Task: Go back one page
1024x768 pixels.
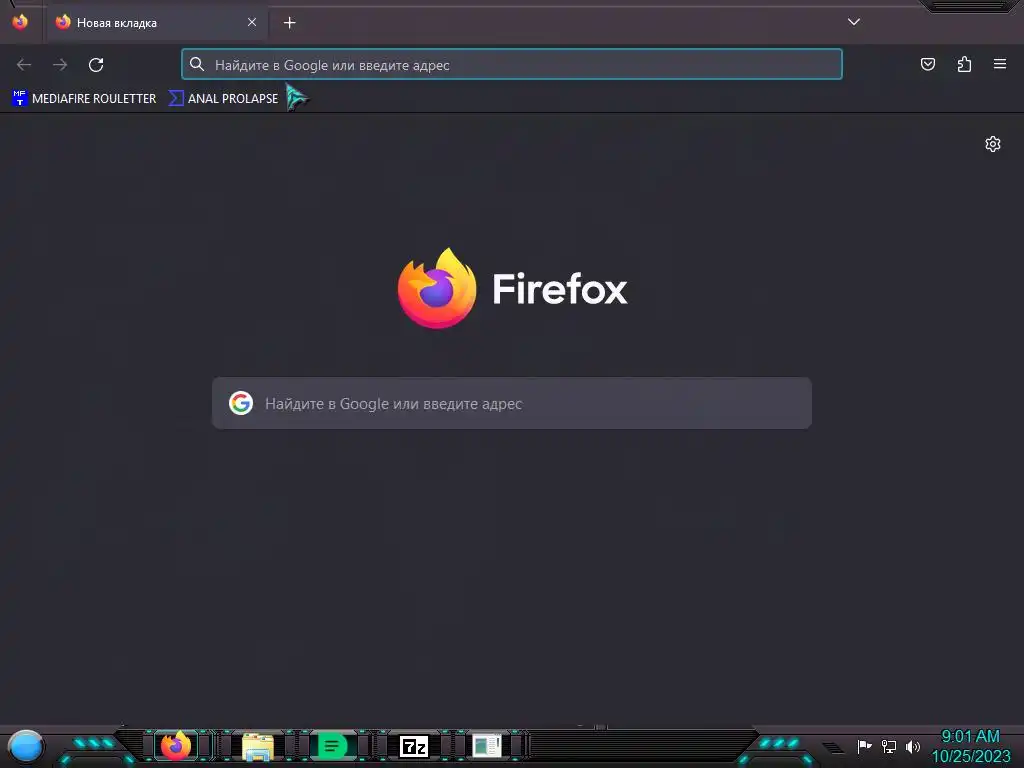Action: pyautogui.click(x=24, y=65)
